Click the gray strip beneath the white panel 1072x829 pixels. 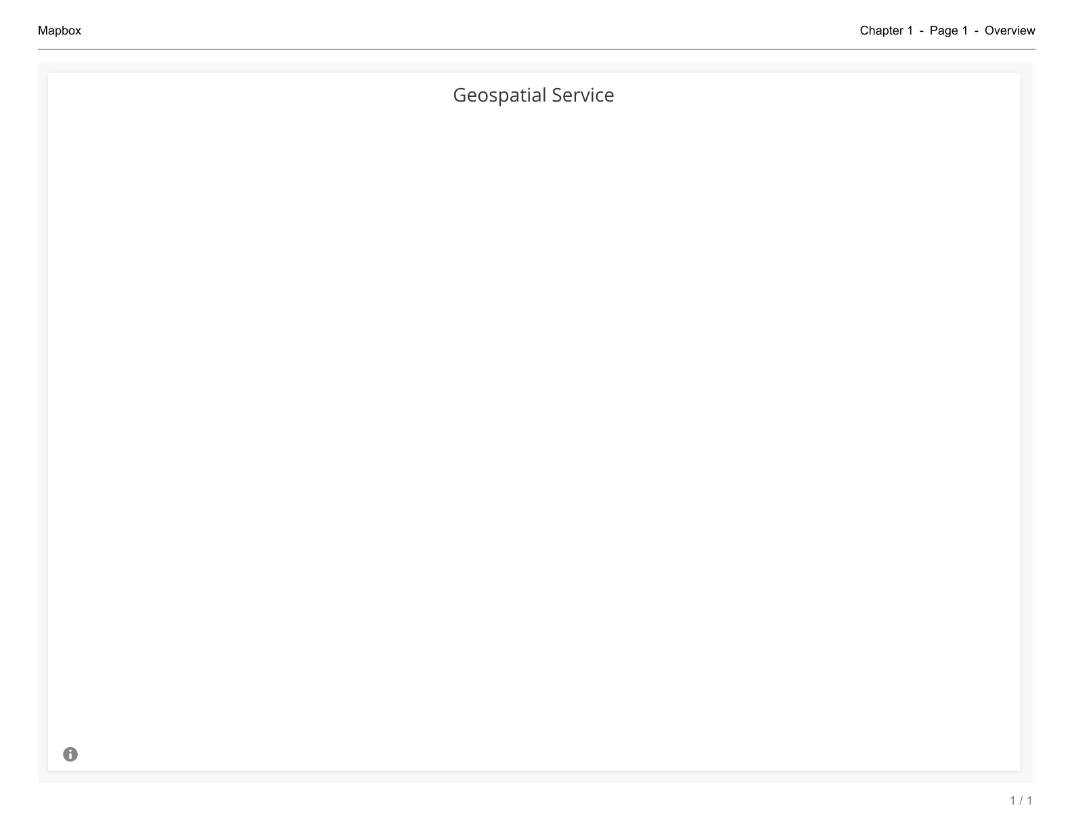click(533, 776)
